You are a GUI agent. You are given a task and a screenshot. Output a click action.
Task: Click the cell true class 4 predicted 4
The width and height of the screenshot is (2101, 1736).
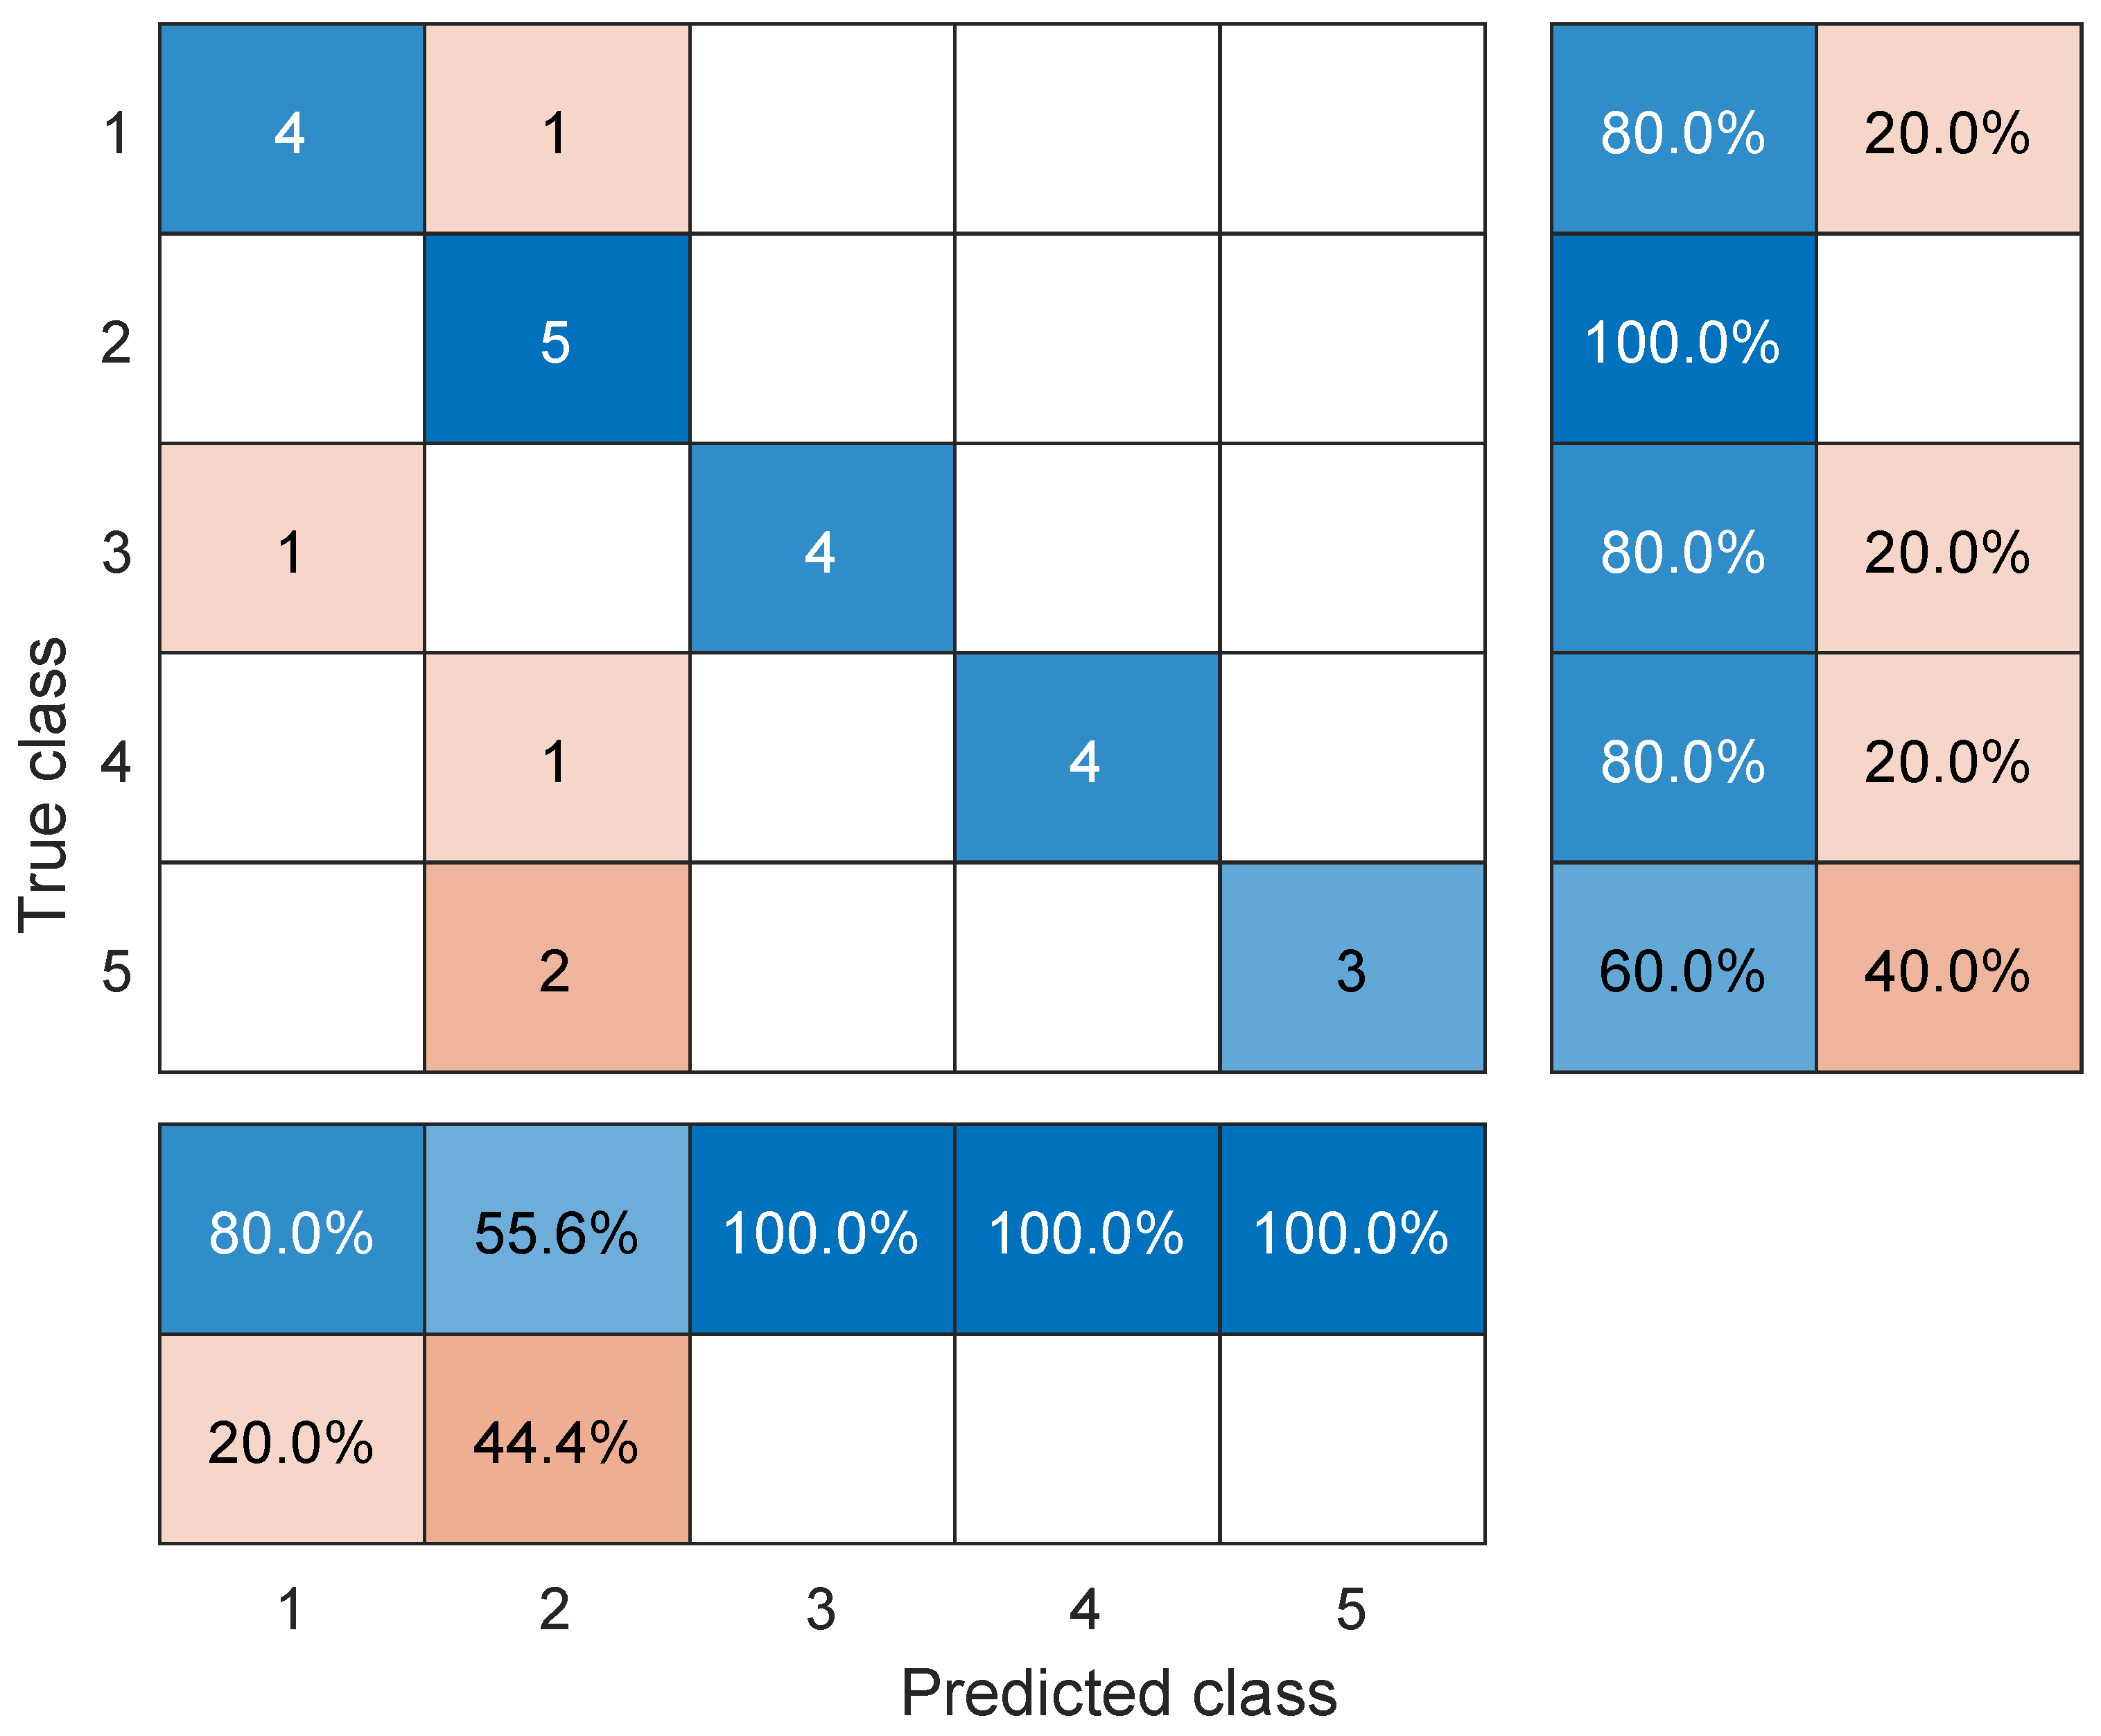[x=1086, y=757]
